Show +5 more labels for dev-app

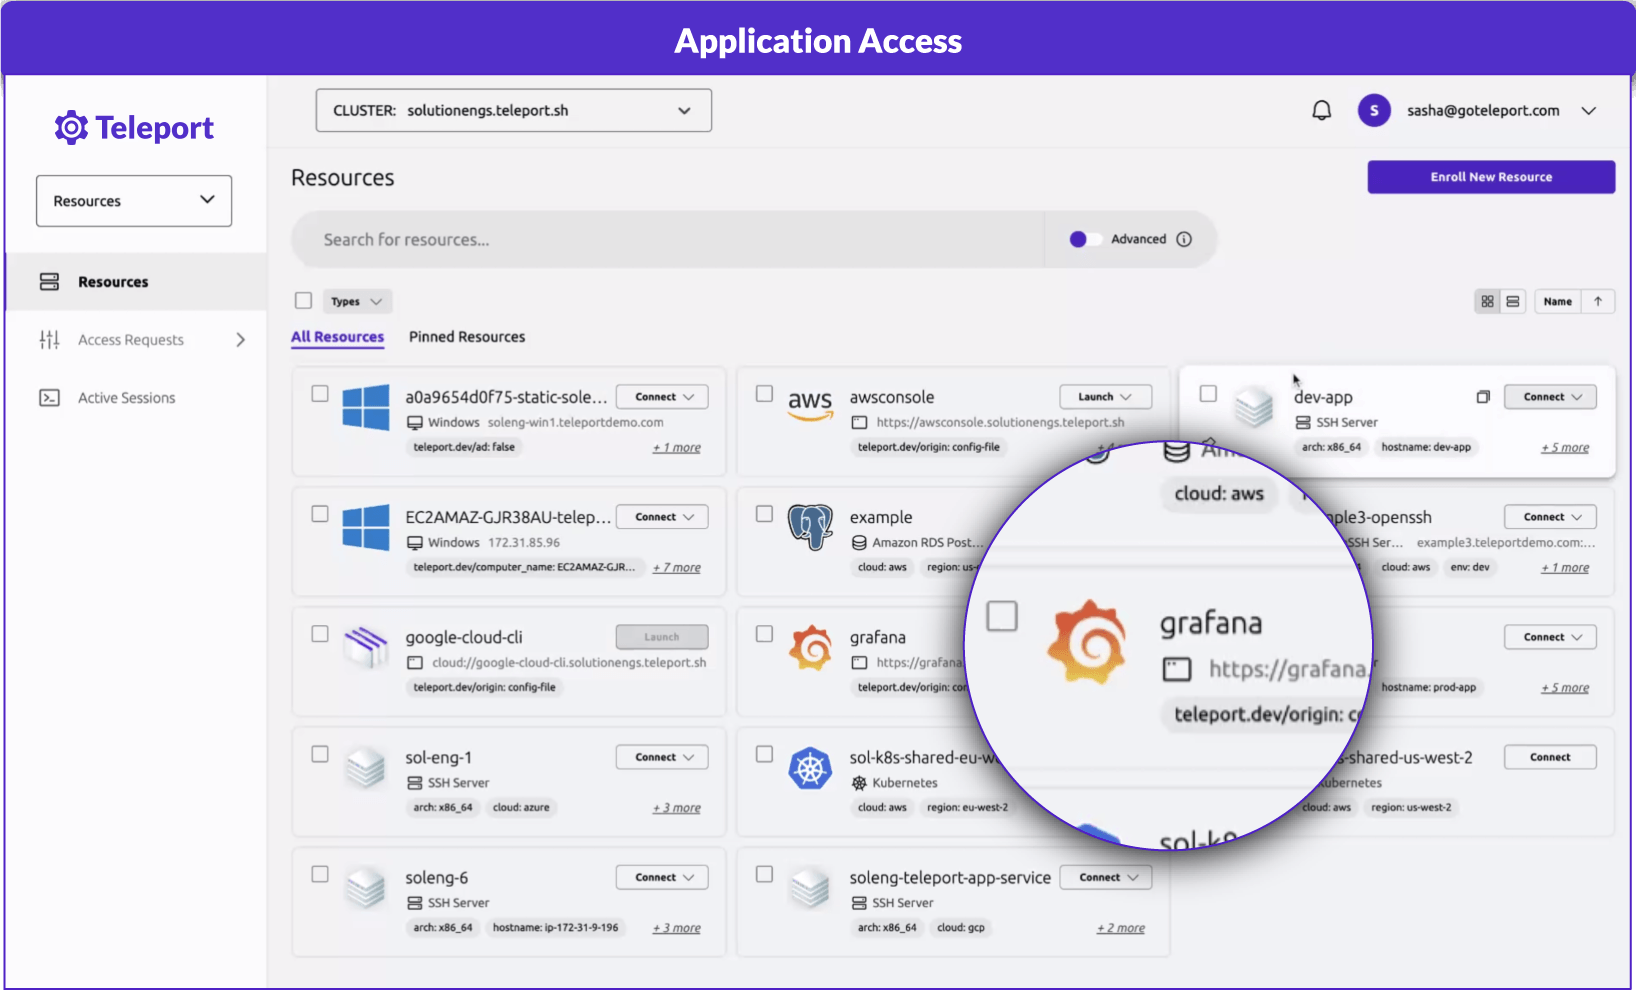[1565, 448]
